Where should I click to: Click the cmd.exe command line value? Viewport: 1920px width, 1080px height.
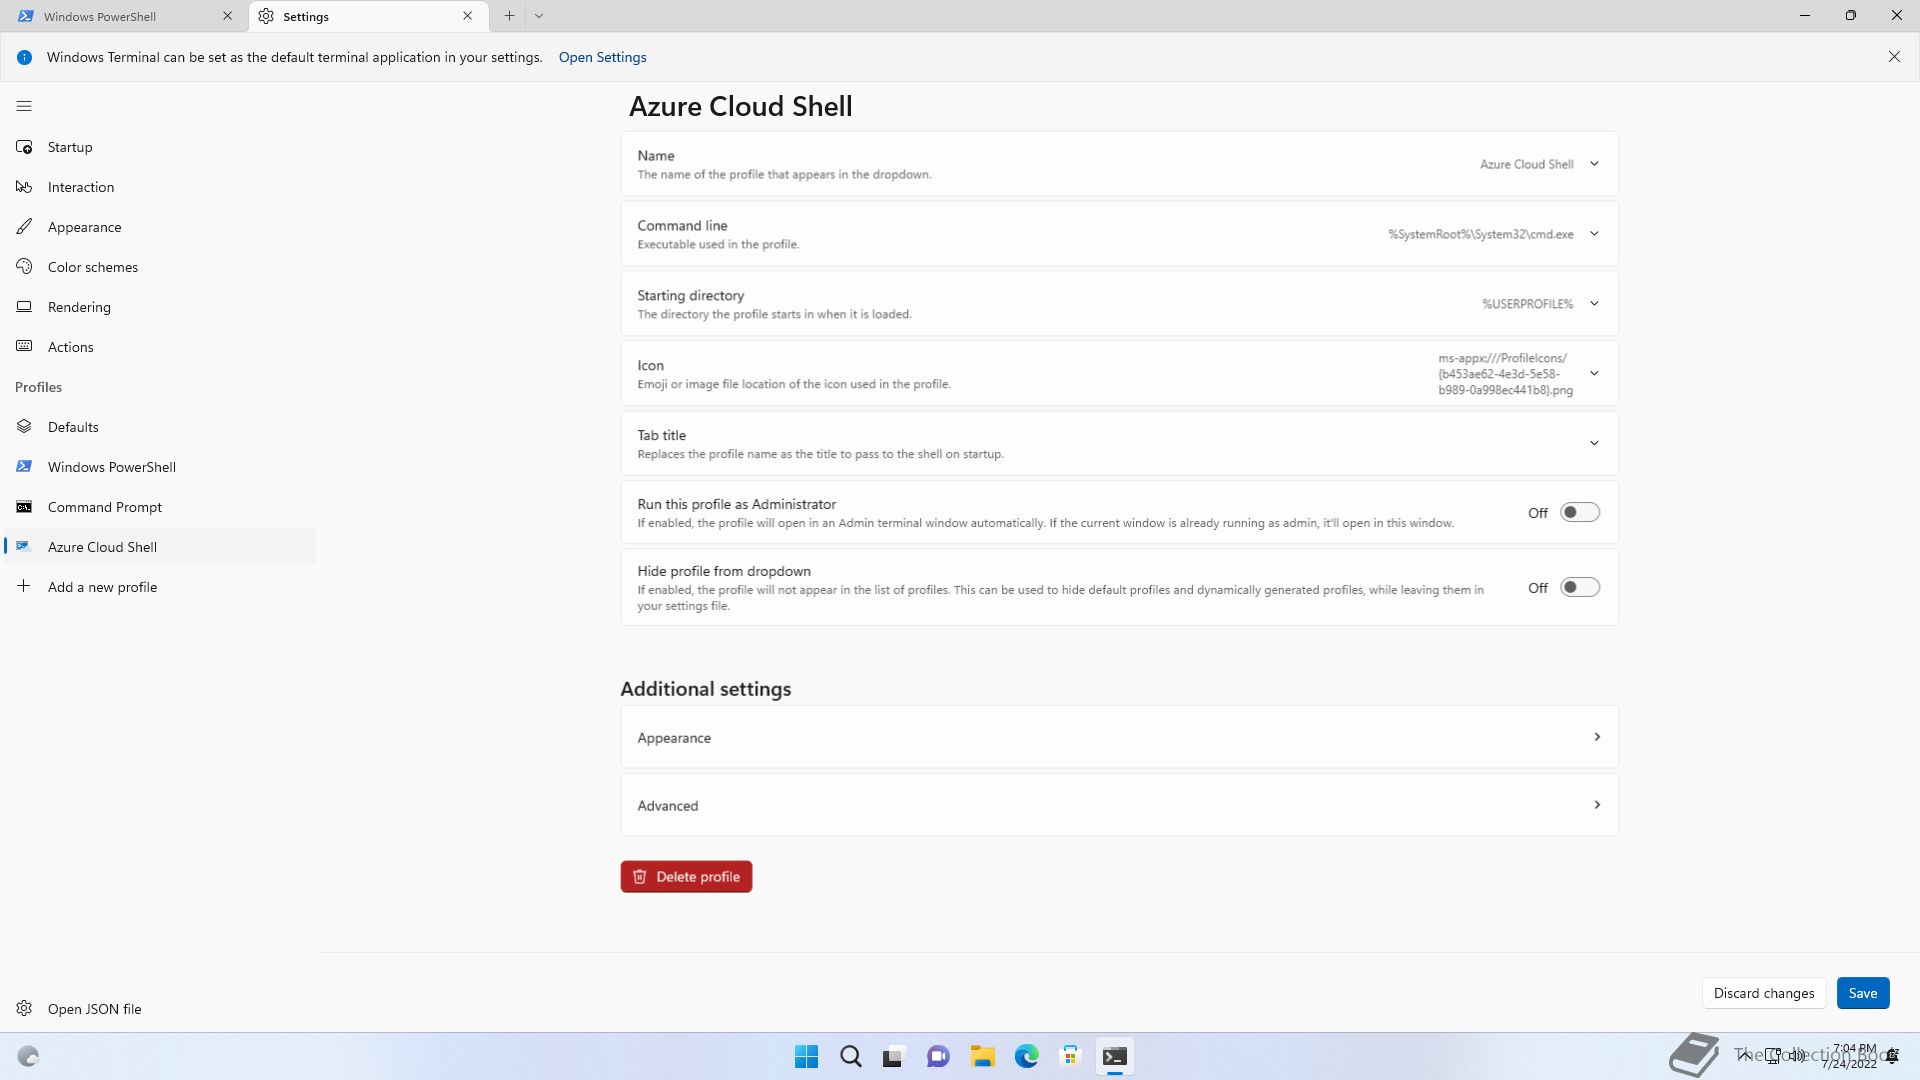1480,234
